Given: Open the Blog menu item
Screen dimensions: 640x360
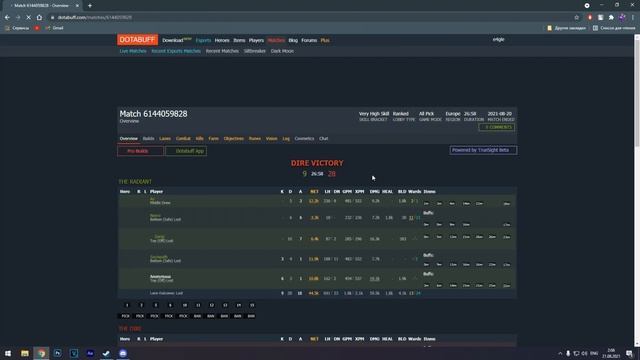Looking at the screenshot, I should click(293, 40).
